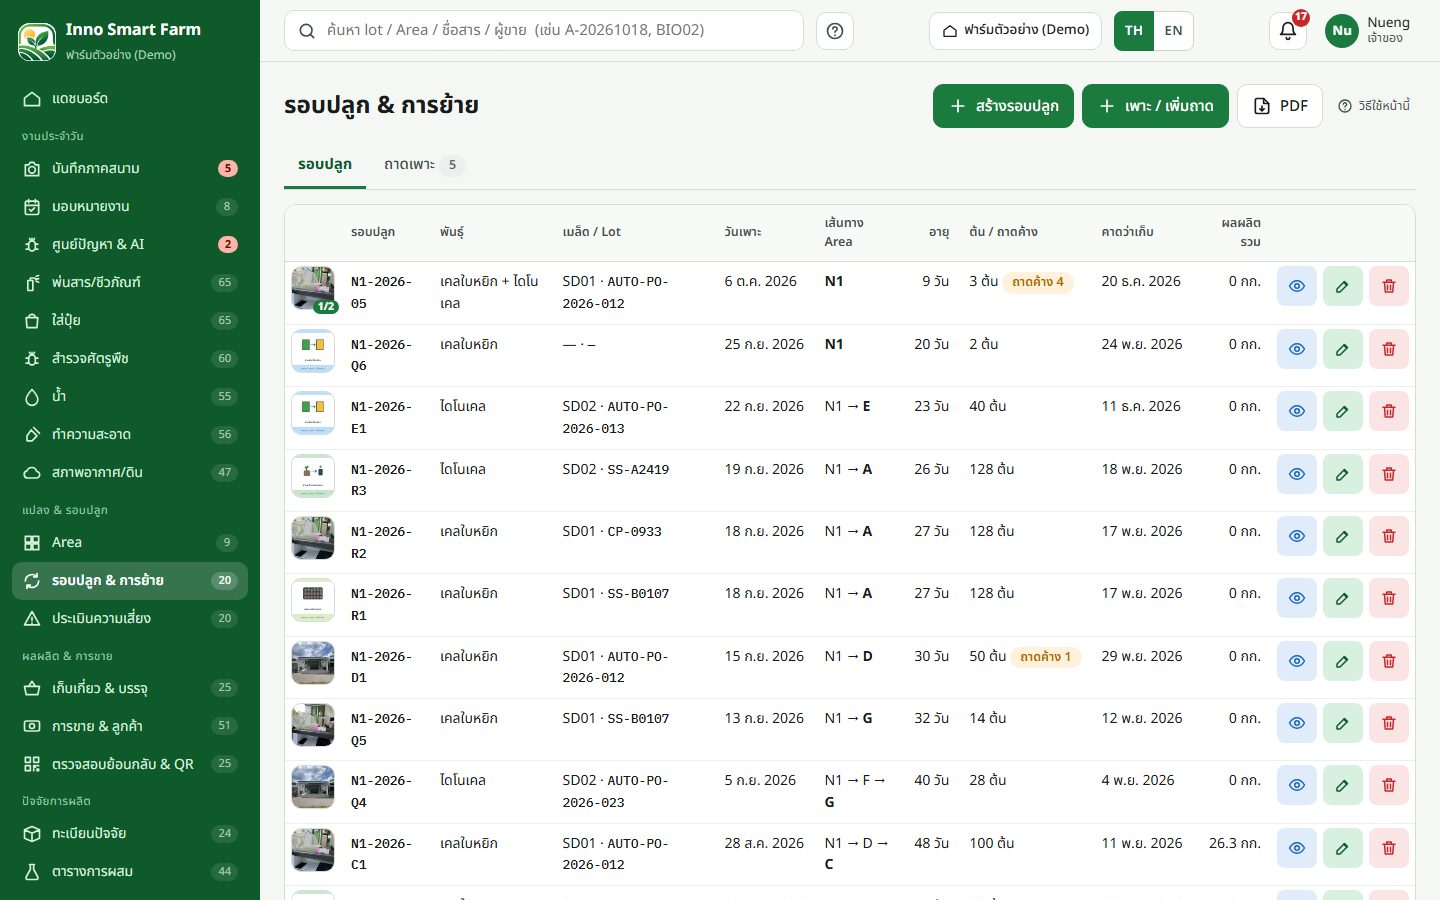The width and height of the screenshot is (1440, 900).
Task: Open Area section in sidebar
Action: point(130,542)
